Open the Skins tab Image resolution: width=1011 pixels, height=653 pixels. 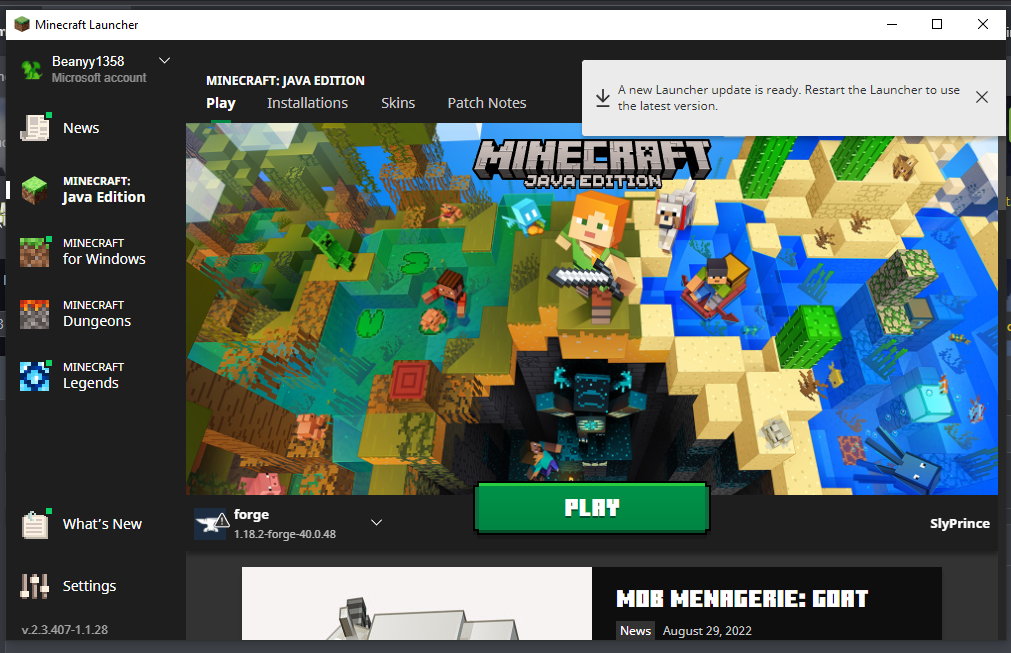click(x=398, y=103)
